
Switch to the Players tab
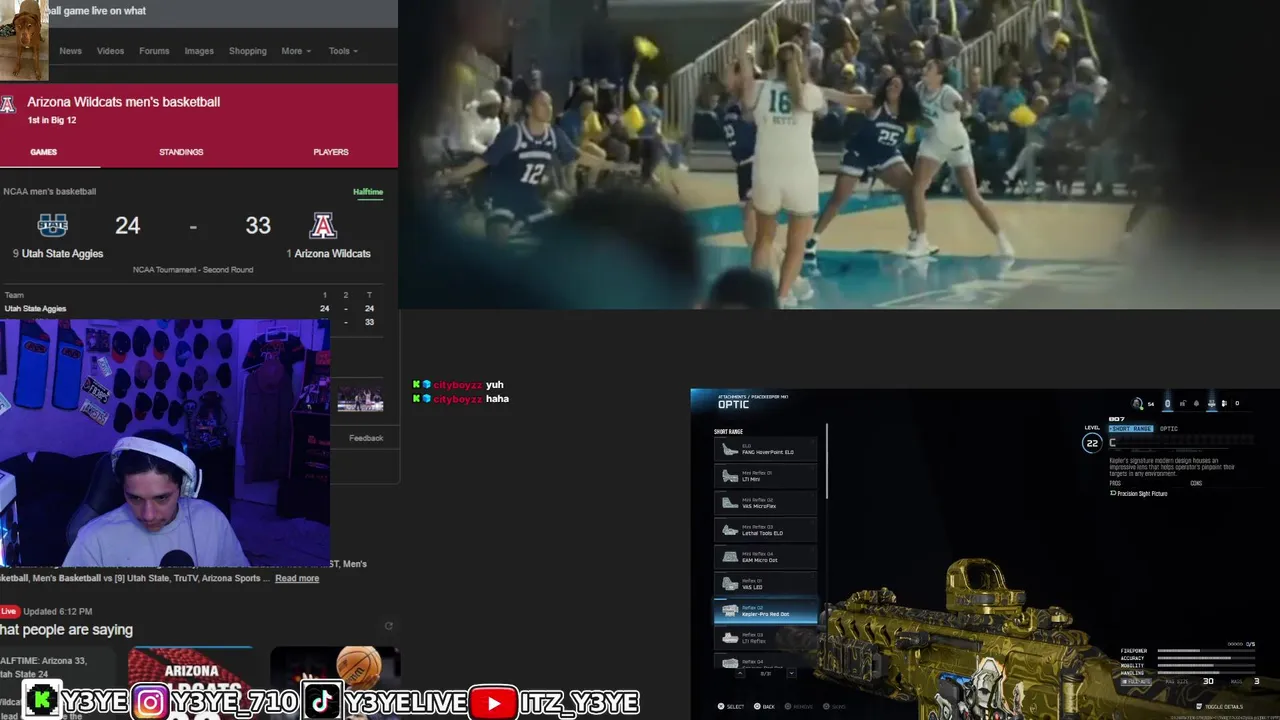coord(330,152)
